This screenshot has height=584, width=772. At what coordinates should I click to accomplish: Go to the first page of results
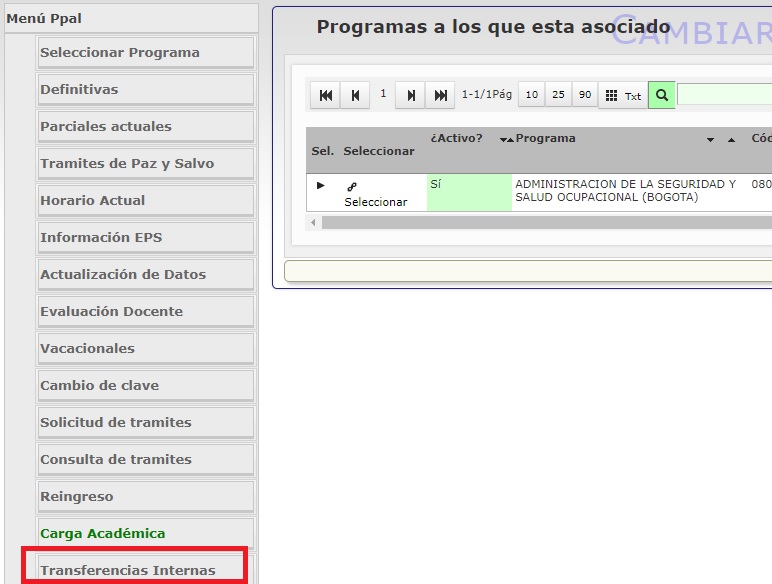click(x=325, y=96)
